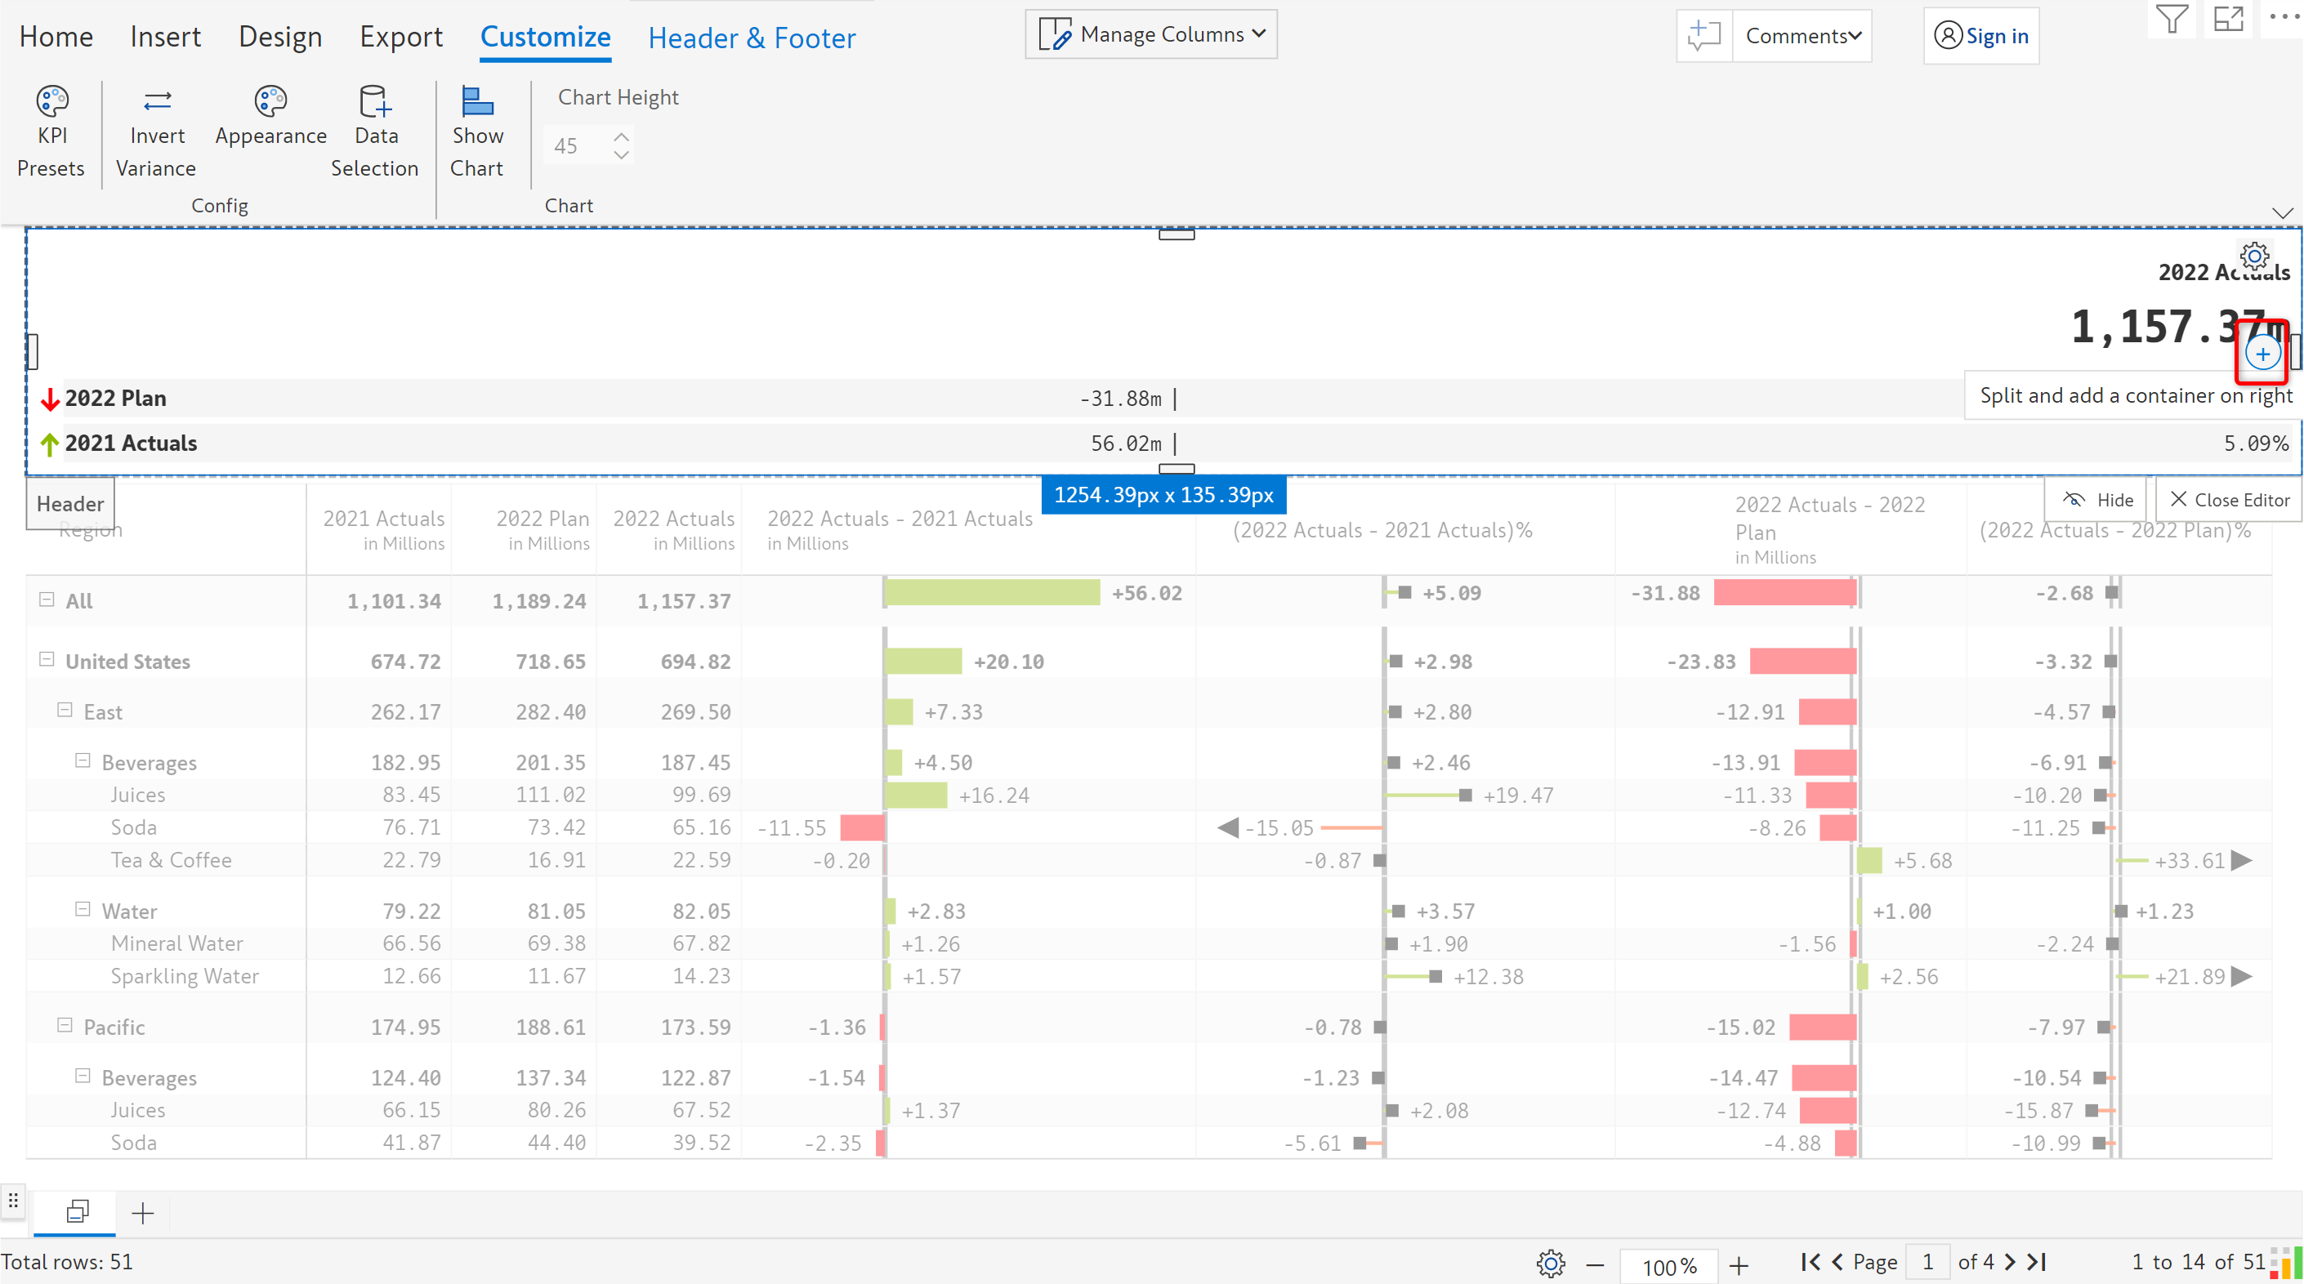The image size is (2304, 1284).
Task: Close the header editor
Action: pos(2229,500)
